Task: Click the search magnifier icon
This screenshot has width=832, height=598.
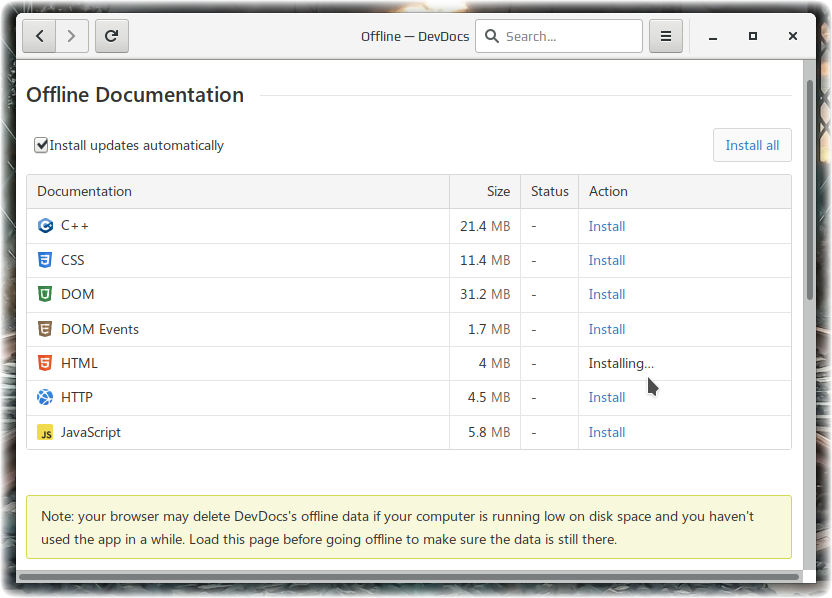Action: click(x=492, y=36)
